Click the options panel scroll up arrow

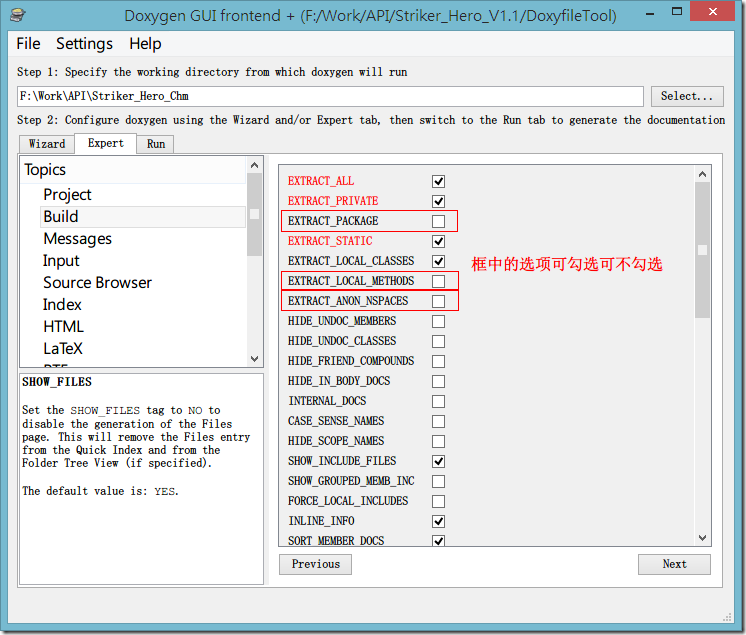click(x=702, y=174)
